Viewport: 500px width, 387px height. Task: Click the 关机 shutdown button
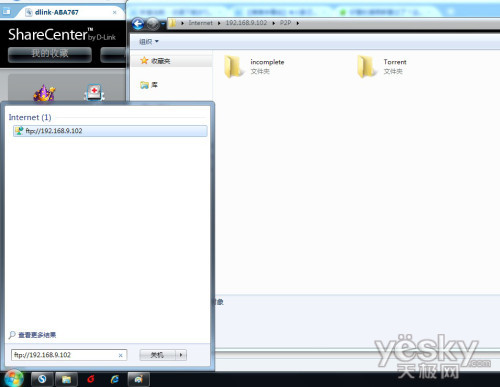pyautogui.click(x=158, y=355)
